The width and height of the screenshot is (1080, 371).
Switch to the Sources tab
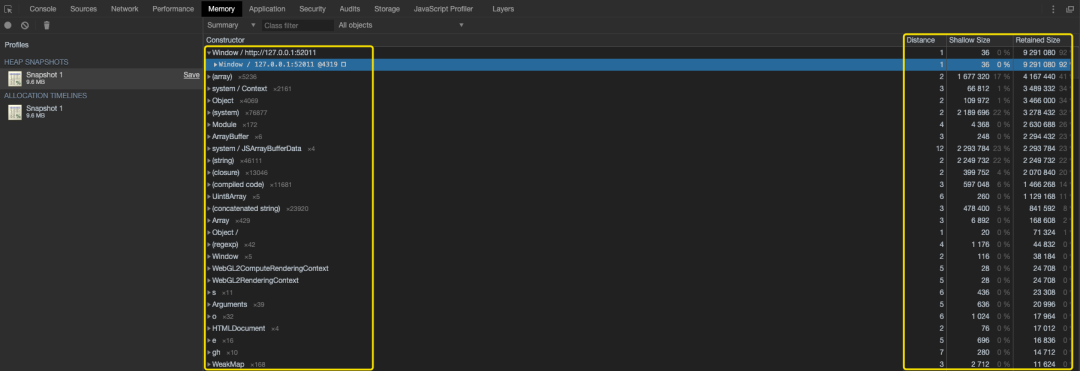tap(83, 9)
